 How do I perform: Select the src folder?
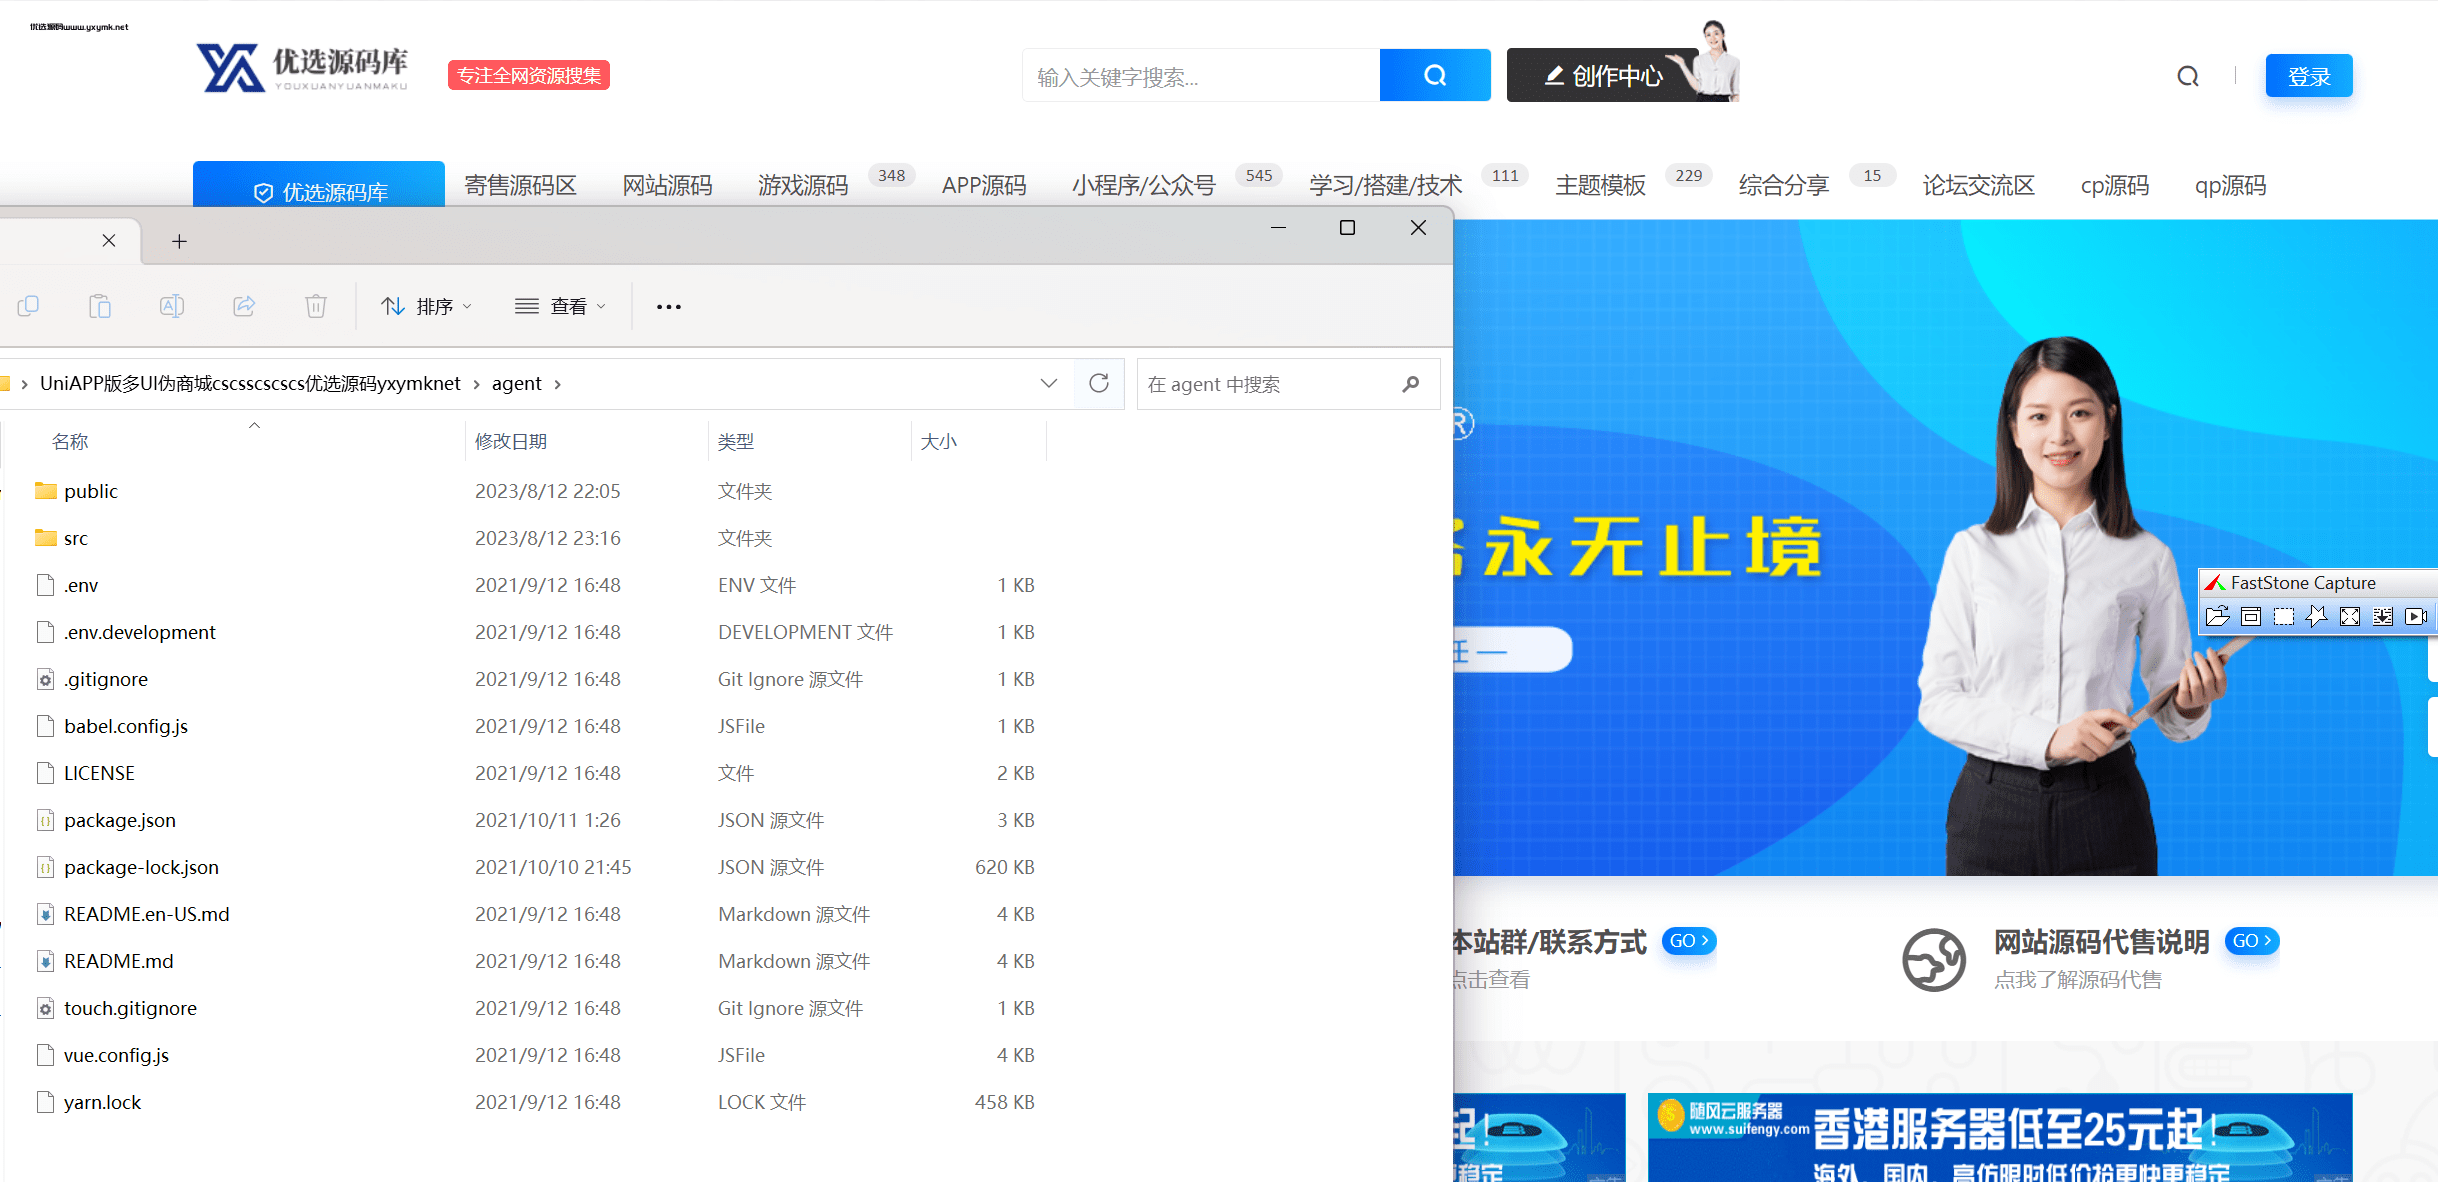click(x=76, y=538)
